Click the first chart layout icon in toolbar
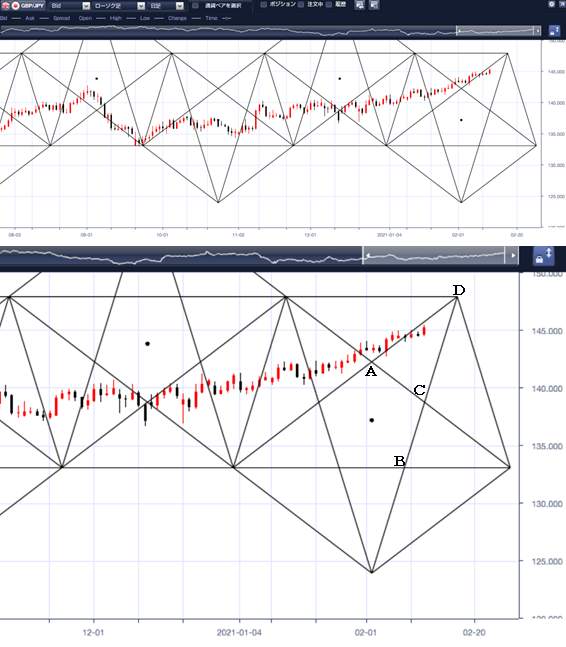Viewport: 566px width, 647px height. (360, 5)
